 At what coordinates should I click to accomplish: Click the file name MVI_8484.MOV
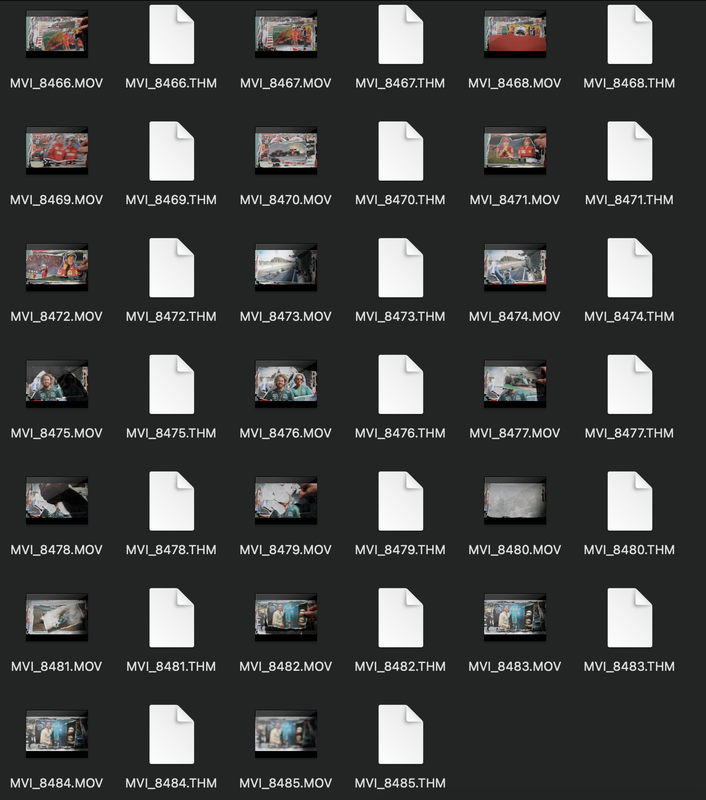point(57,783)
